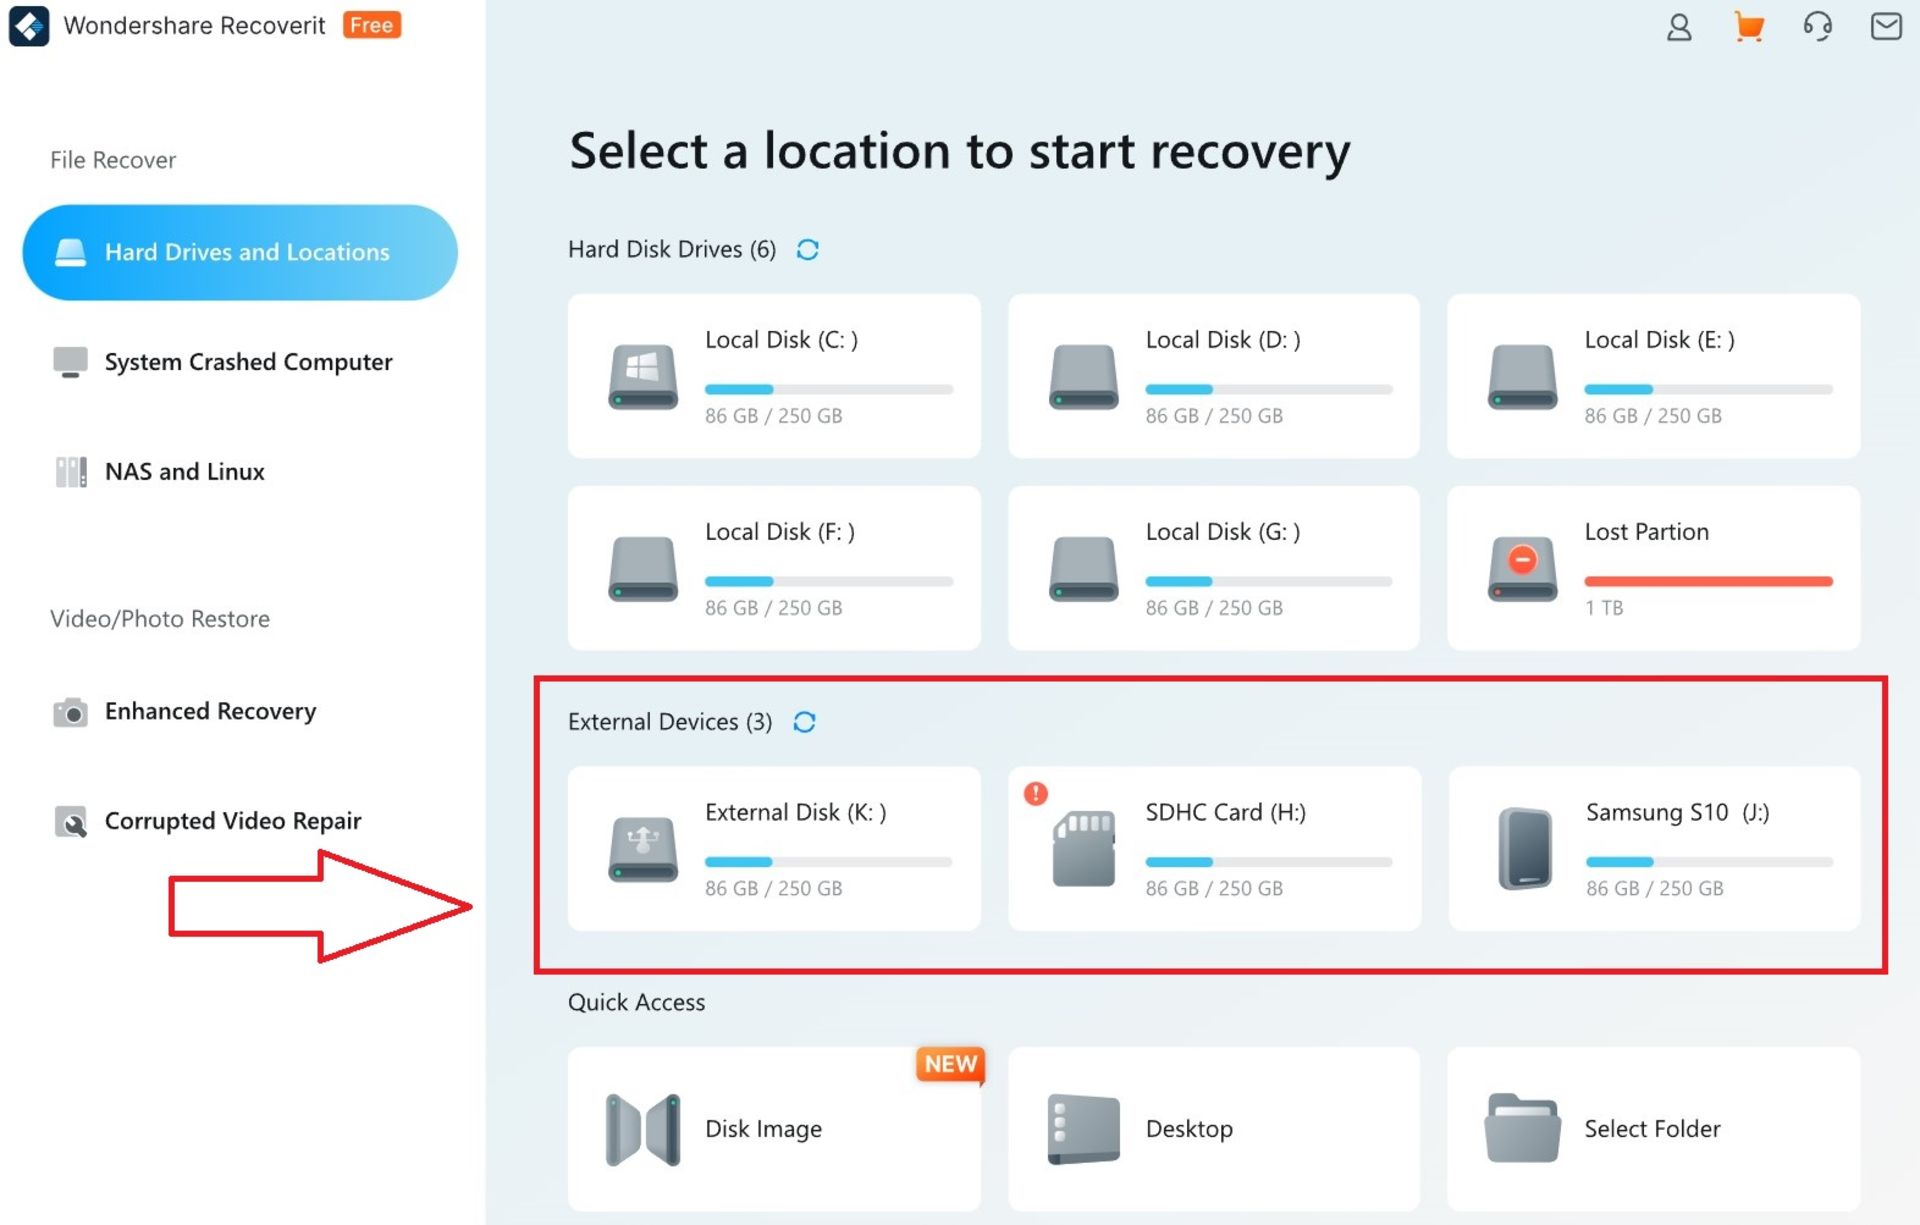Select Local Disk (G:) label

pyautogui.click(x=1222, y=532)
